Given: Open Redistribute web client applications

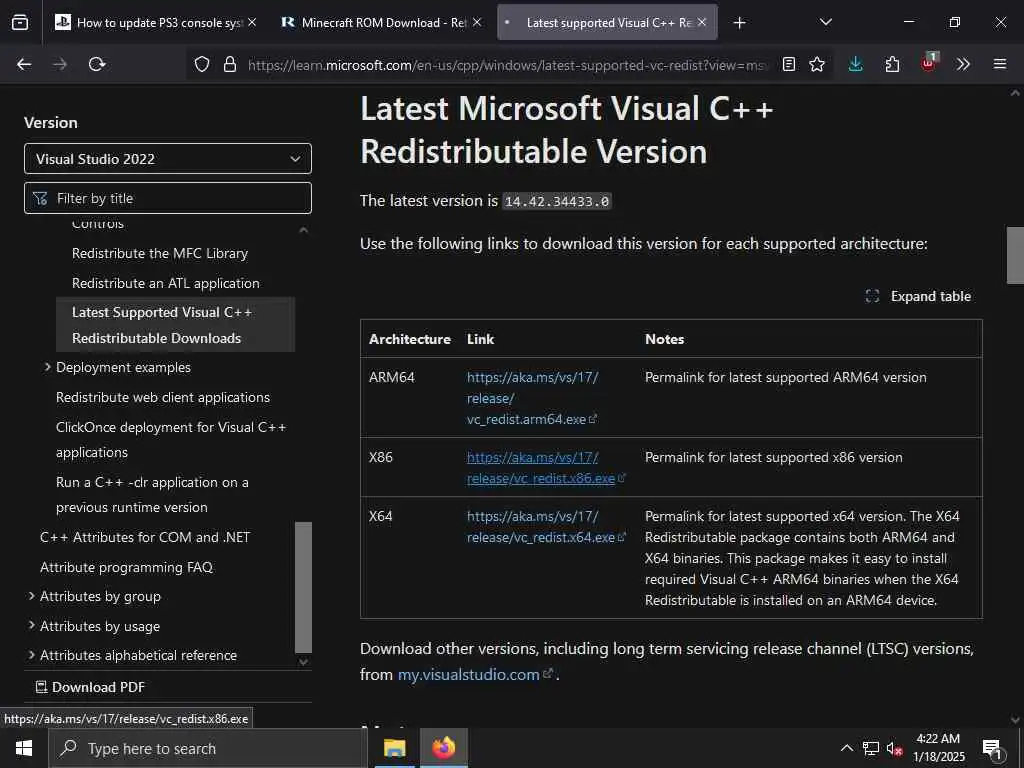Looking at the screenshot, I should coord(163,397).
